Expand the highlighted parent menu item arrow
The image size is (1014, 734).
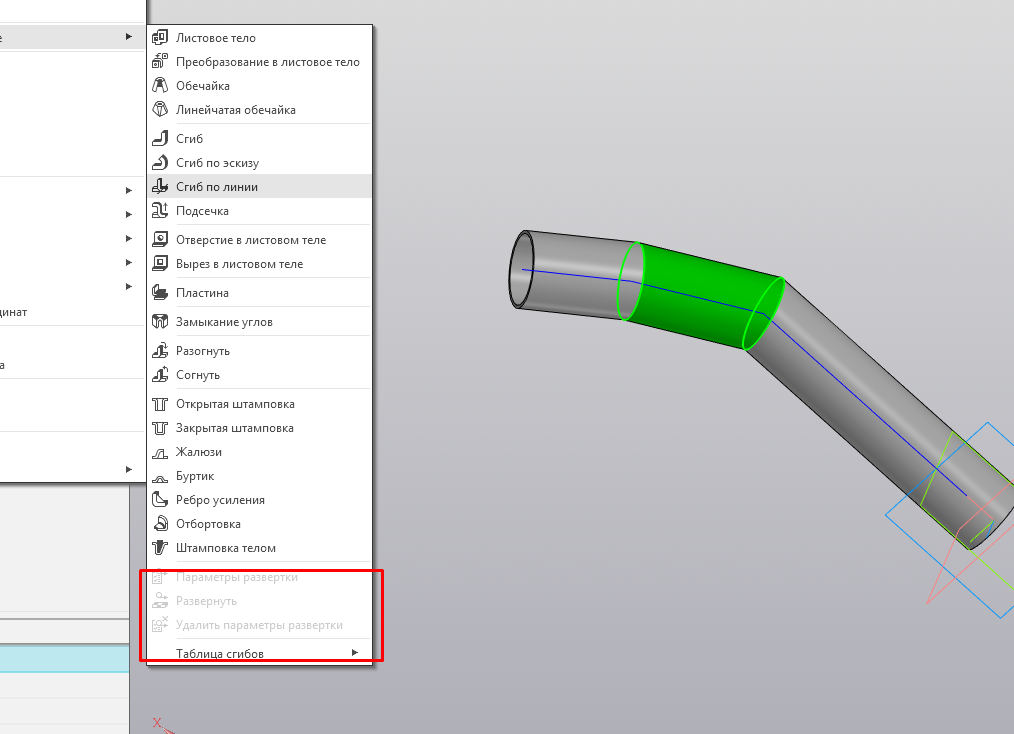pos(129,37)
